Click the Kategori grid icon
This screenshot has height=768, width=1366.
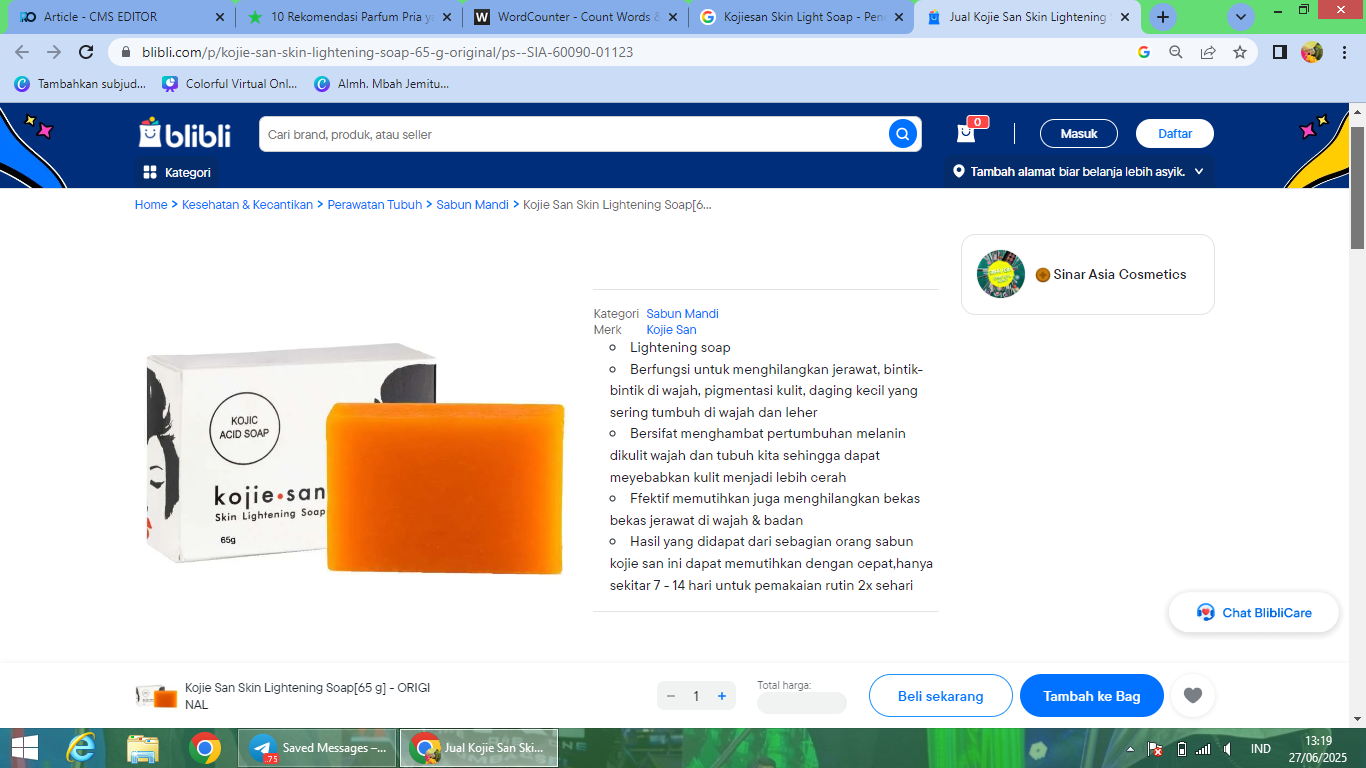click(x=150, y=172)
